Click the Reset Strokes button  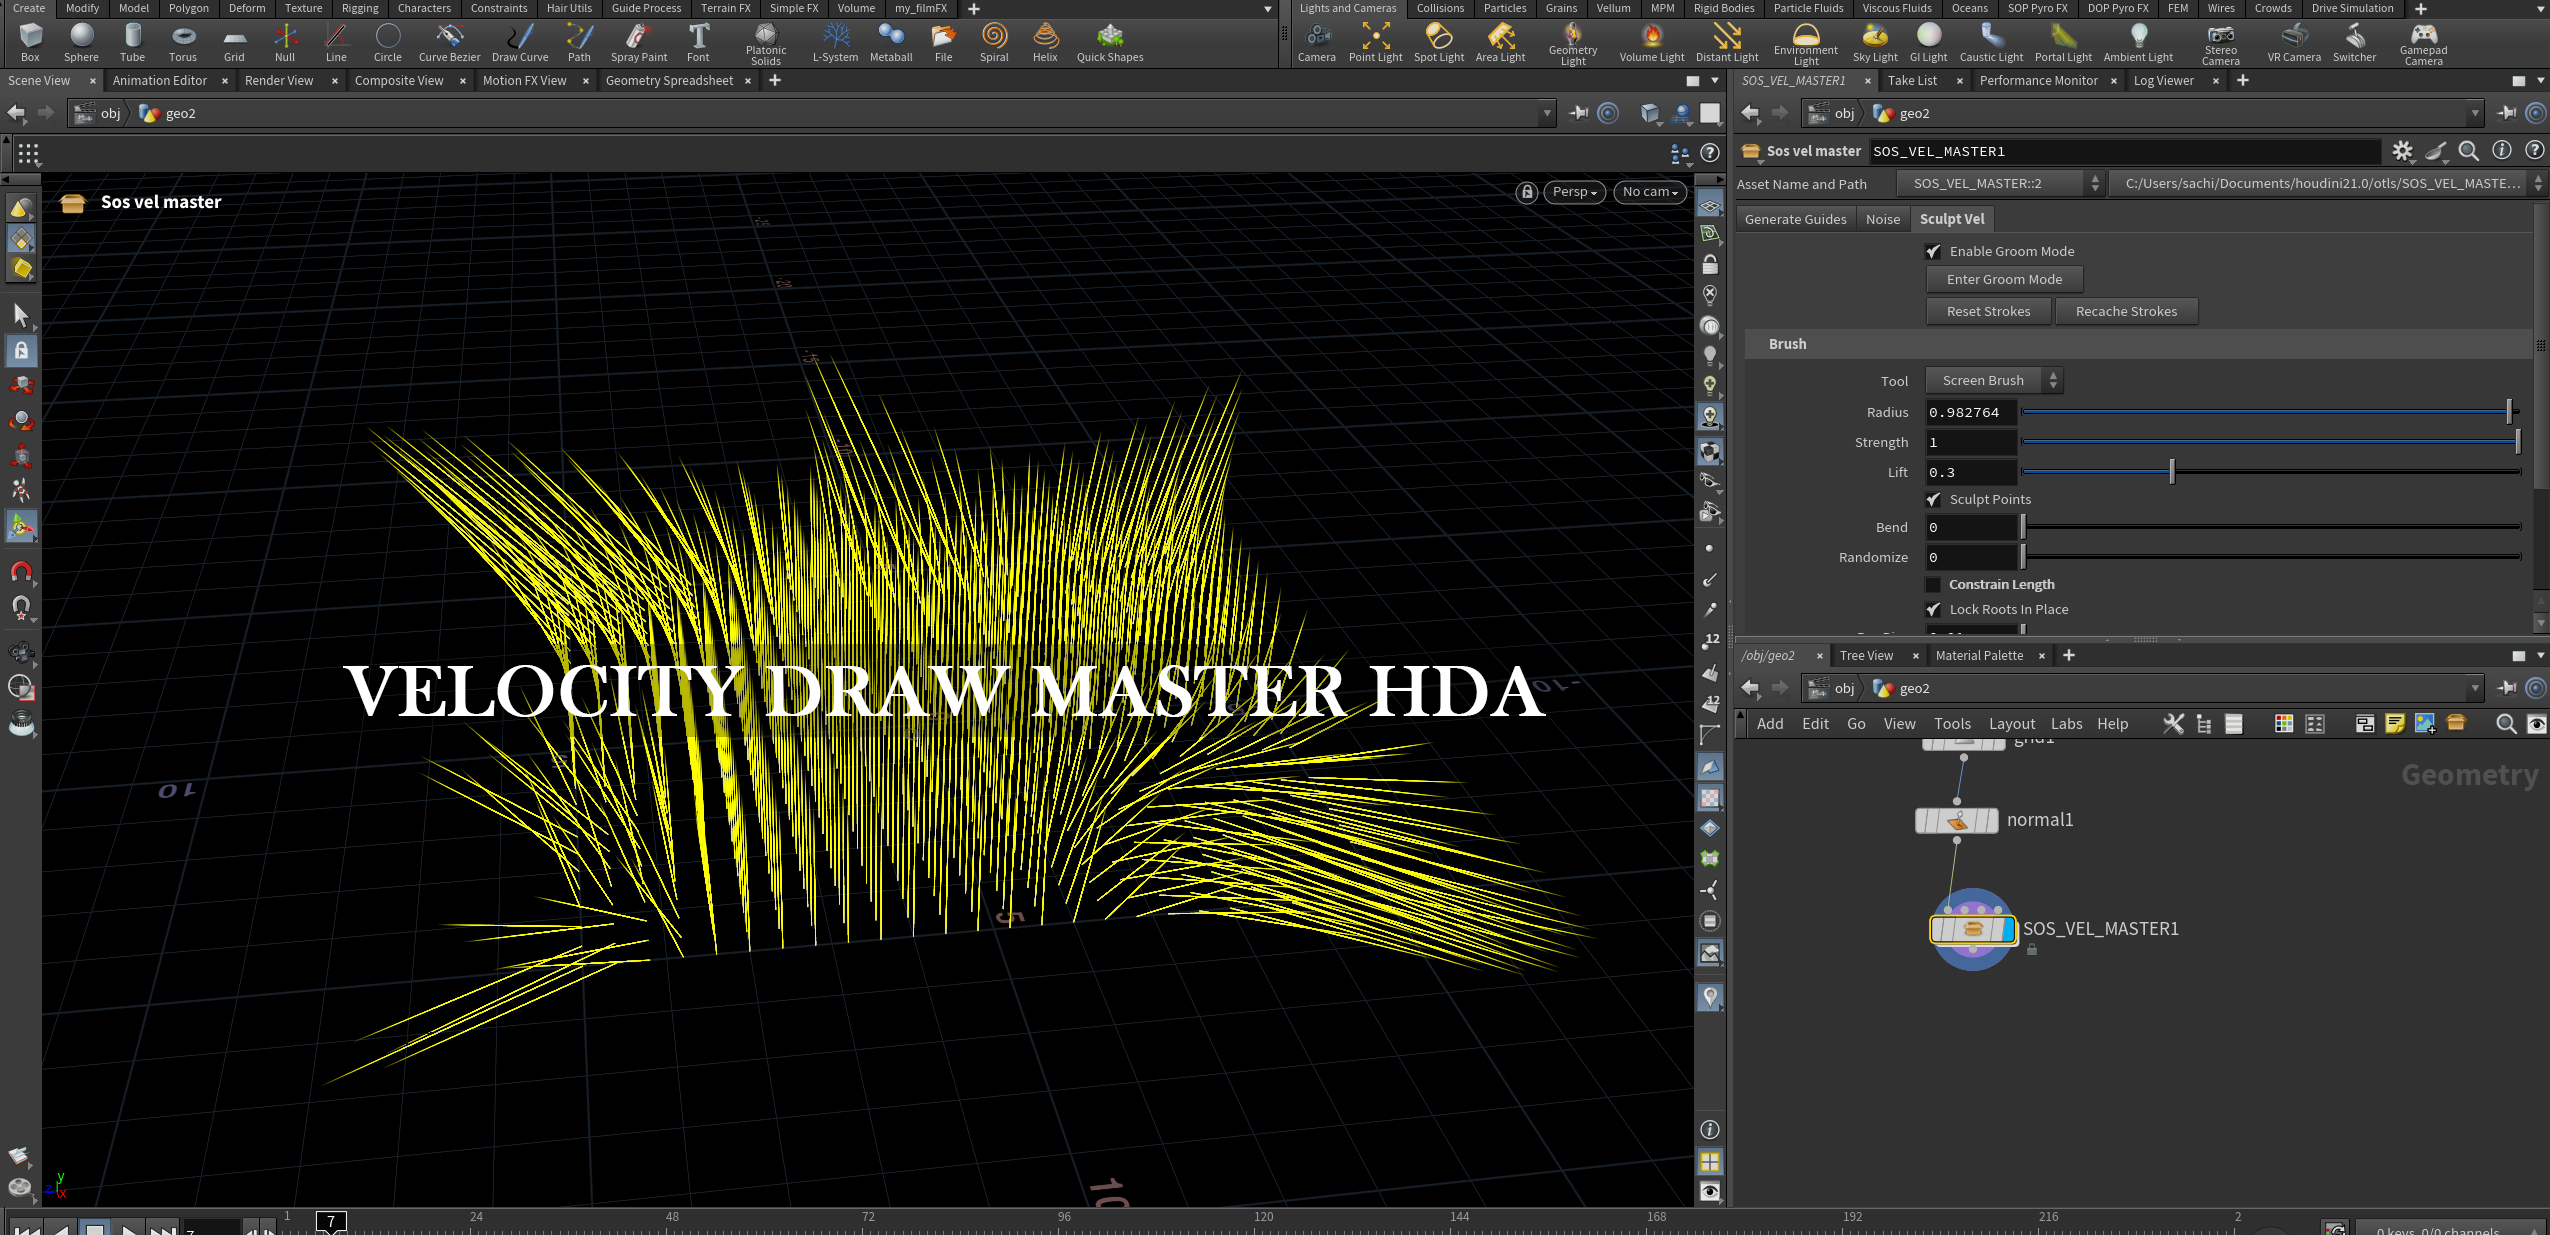pos(1988,312)
